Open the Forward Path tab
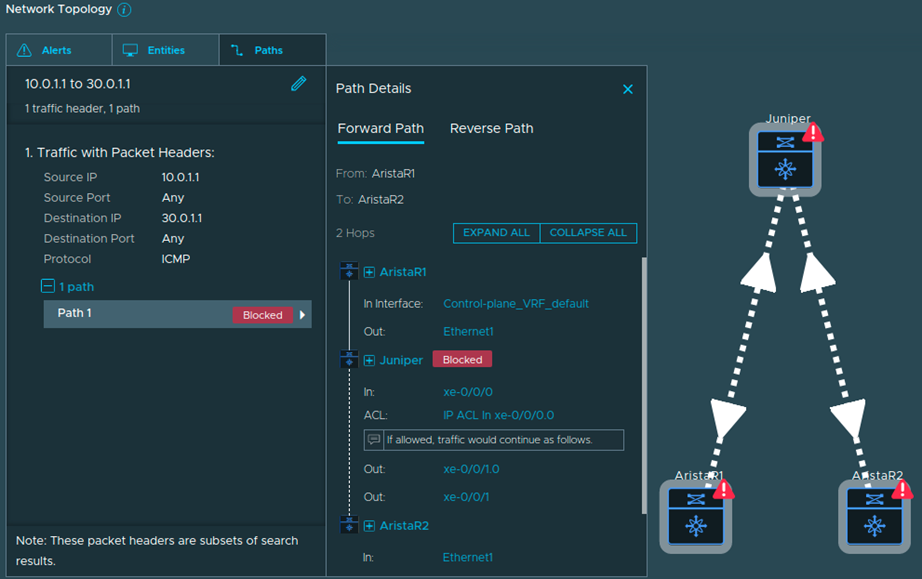Image resolution: width=922 pixels, height=579 pixels. pyautogui.click(x=380, y=129)
